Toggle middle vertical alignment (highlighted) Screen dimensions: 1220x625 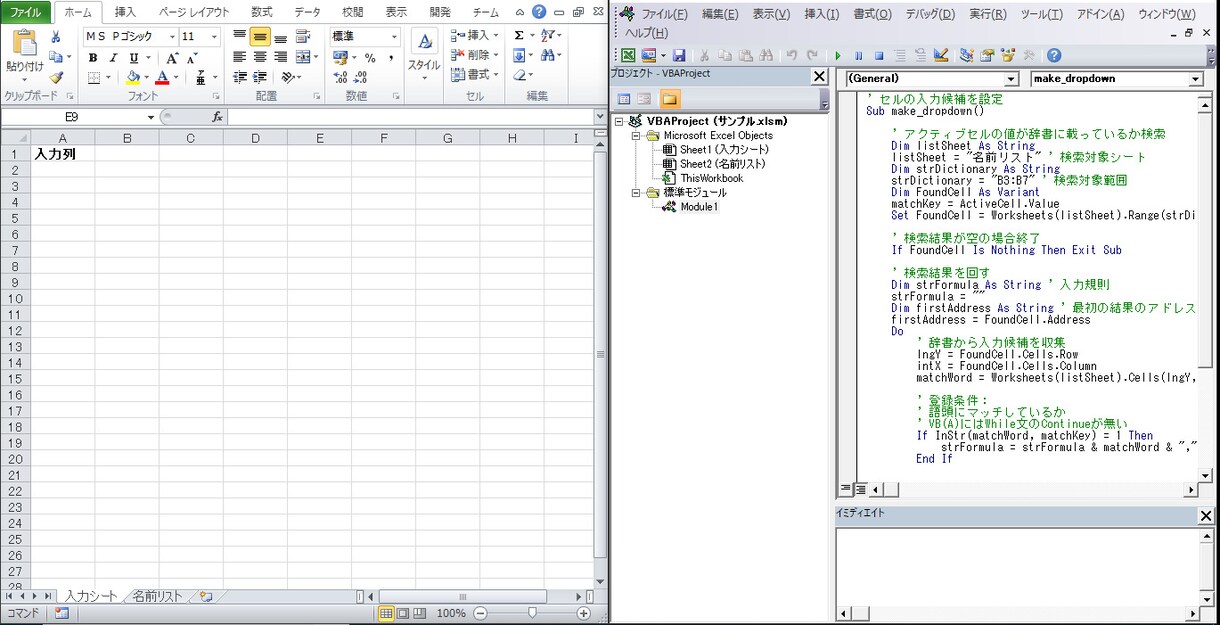point(260,37)
